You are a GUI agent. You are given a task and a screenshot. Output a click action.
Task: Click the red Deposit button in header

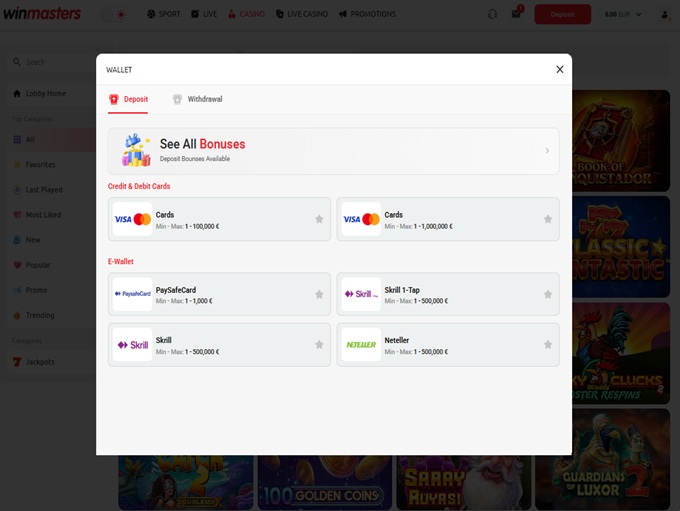[x=562, y=14]
